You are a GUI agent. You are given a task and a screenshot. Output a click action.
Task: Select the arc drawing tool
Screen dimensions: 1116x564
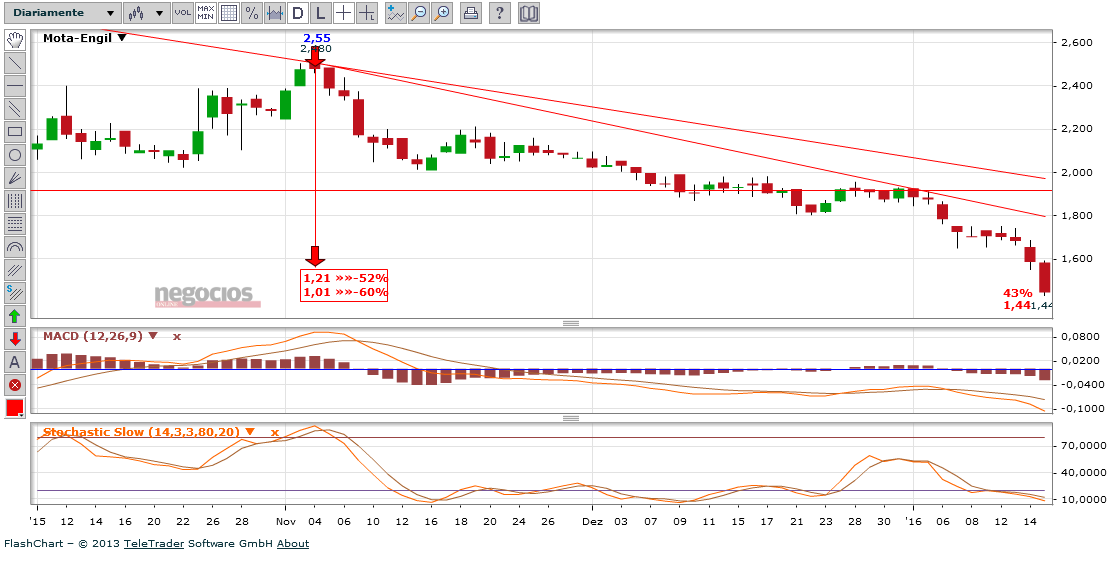pos(15,247)
